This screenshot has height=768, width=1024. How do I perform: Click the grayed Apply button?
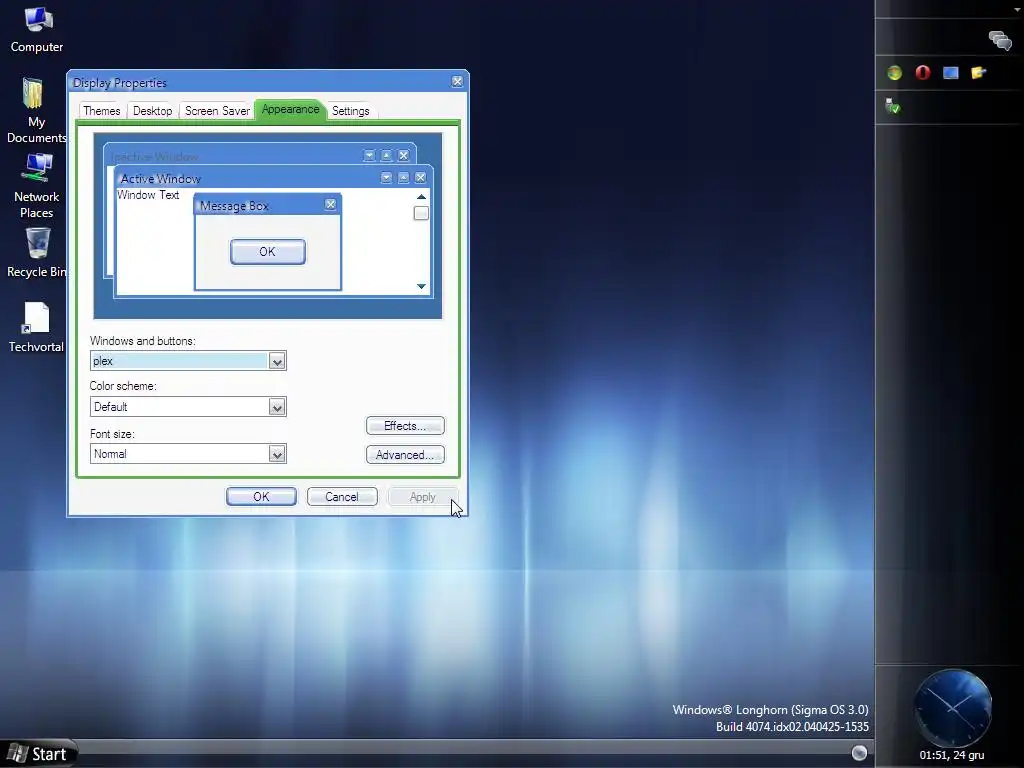pyautogui.click(x=423, y=496)
